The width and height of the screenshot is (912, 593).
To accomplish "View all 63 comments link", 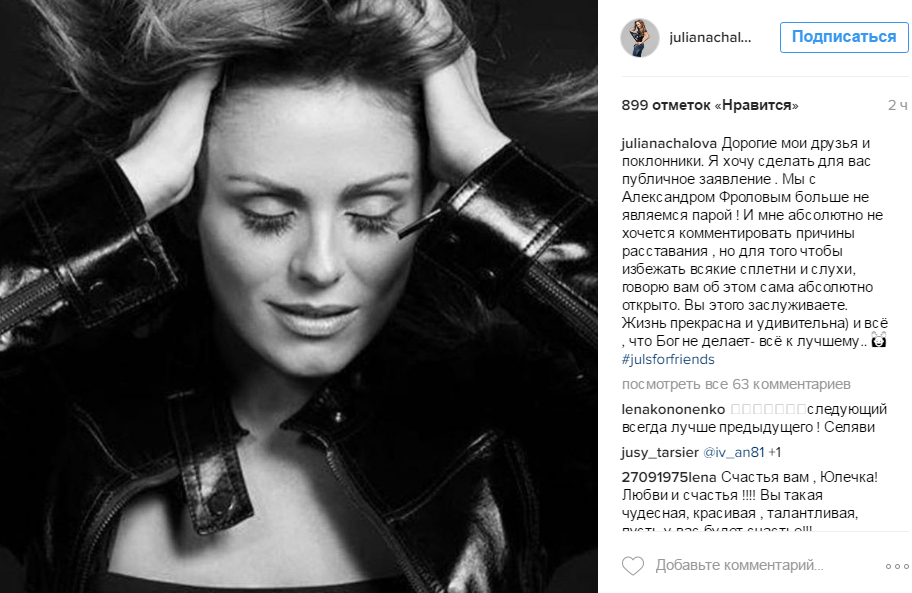I will coord(736,384).
